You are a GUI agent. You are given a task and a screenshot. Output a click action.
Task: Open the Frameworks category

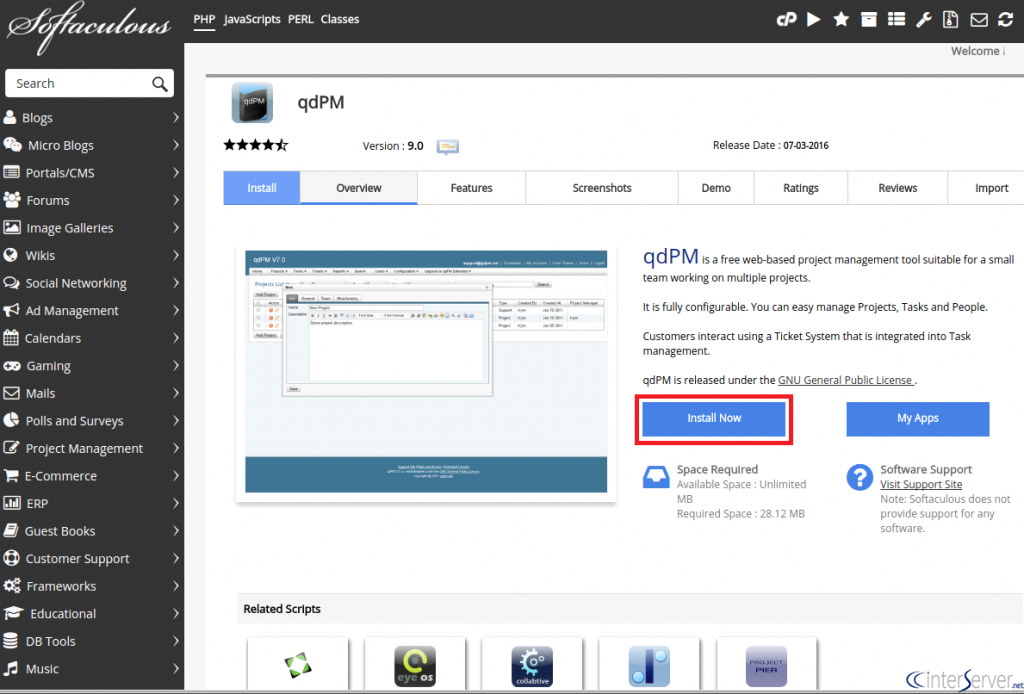91,586
